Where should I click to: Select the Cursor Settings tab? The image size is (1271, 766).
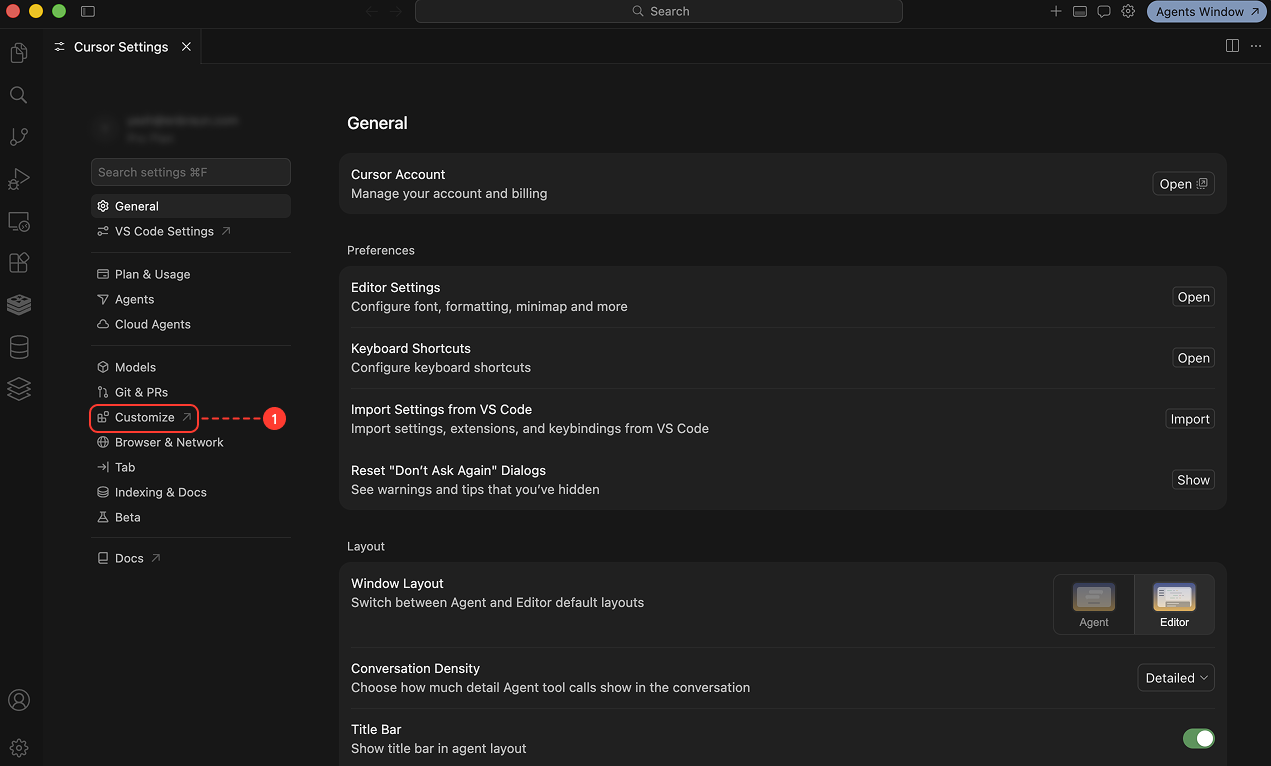coord(121,47)
